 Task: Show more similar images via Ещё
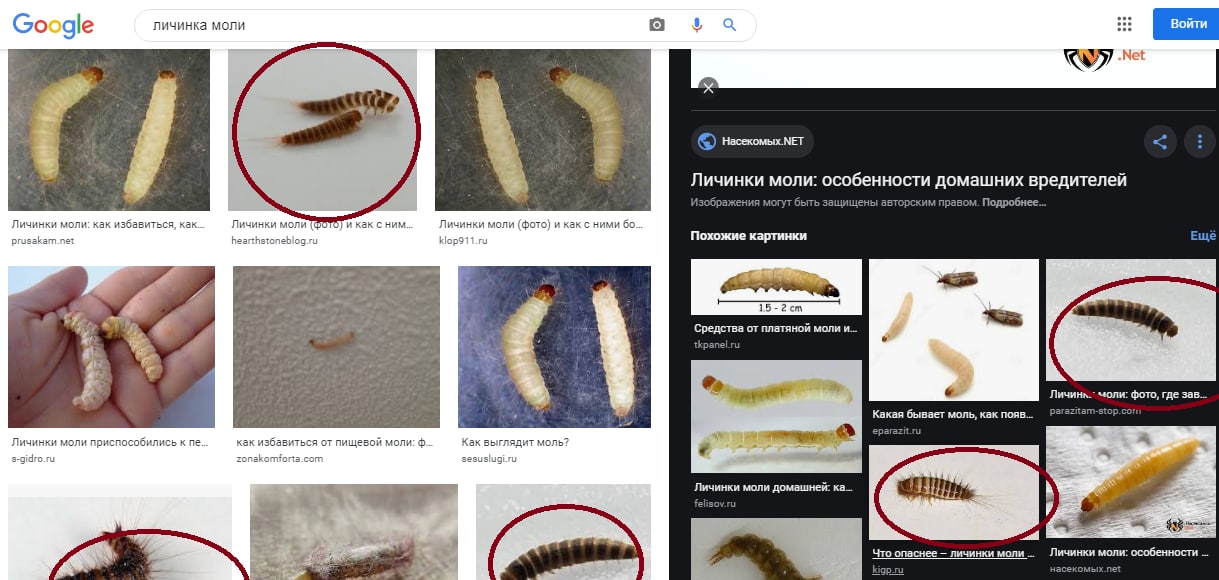tap(1203, 236)
